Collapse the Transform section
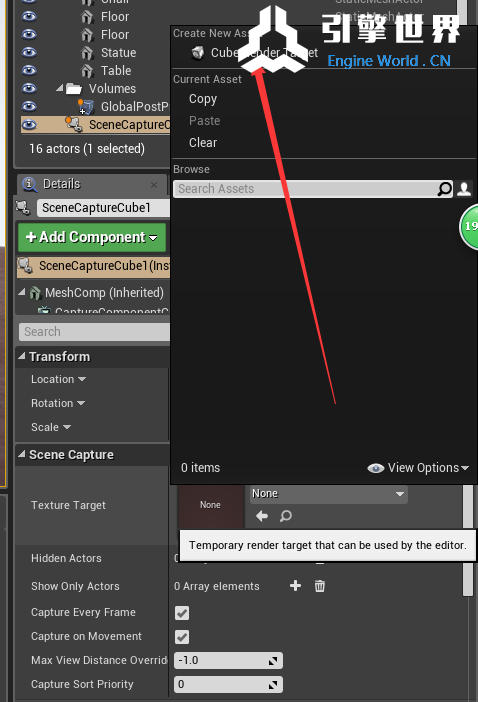The width and height of the screenshot is (478, 702). point(21,356)
